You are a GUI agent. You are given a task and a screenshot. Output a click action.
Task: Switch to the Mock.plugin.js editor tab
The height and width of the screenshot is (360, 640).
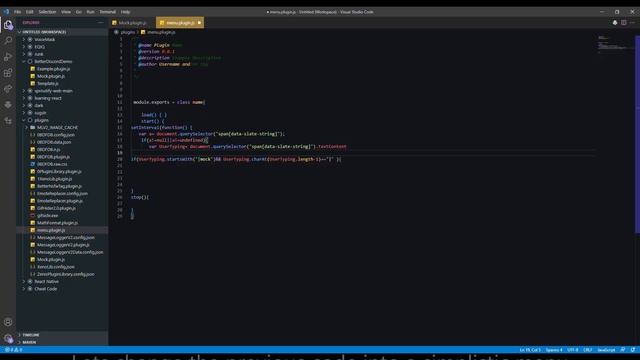coord(132,23)
